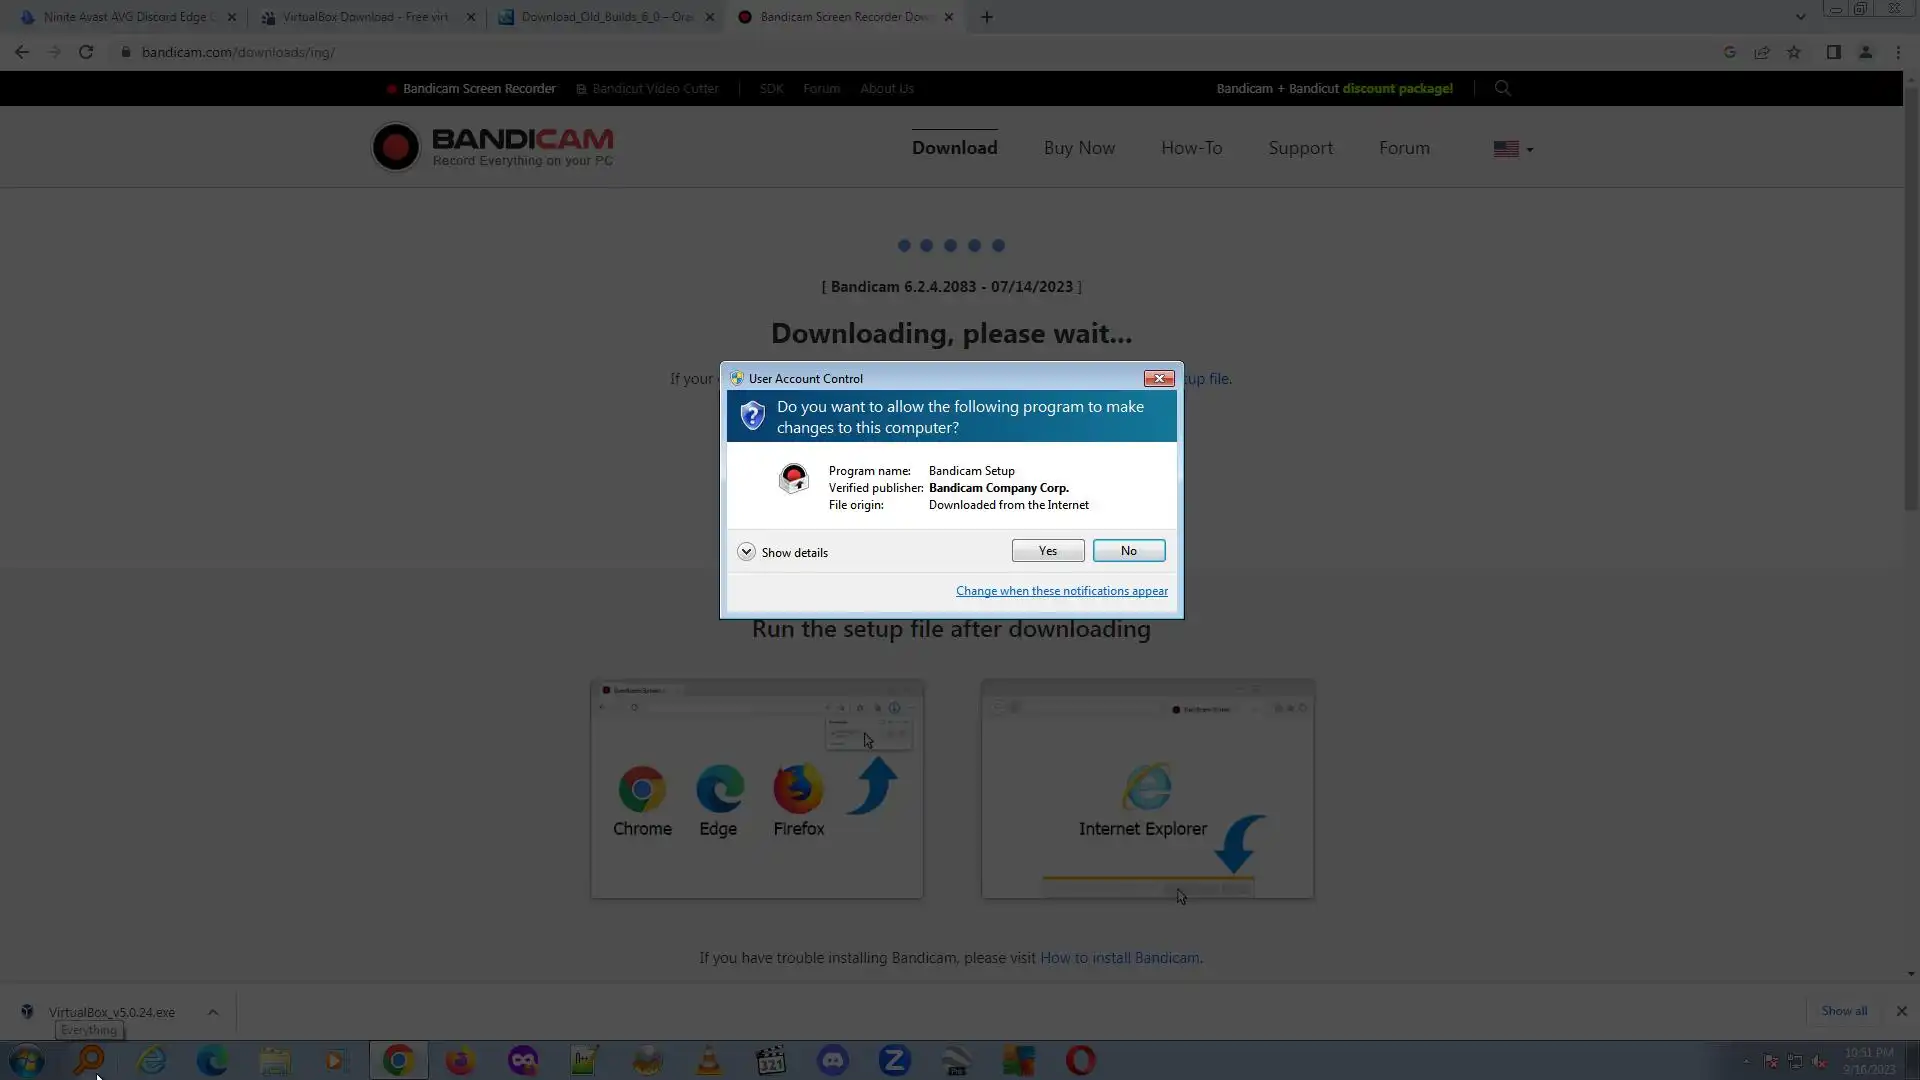
Task: Expand VirtualBox download item options chevron
Action: (x=213, y=1012)
